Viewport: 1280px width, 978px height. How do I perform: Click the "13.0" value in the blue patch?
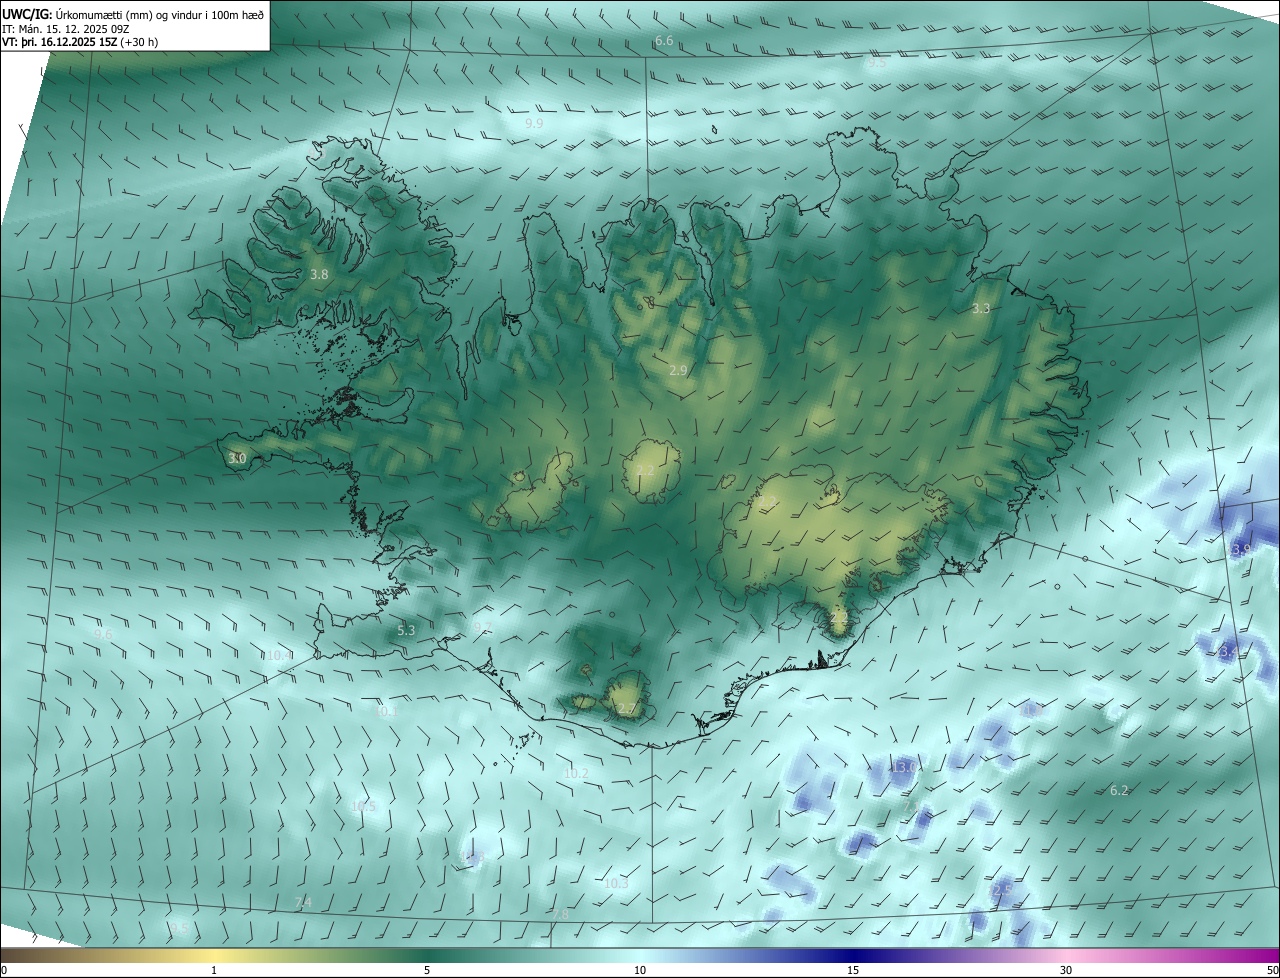903,767
